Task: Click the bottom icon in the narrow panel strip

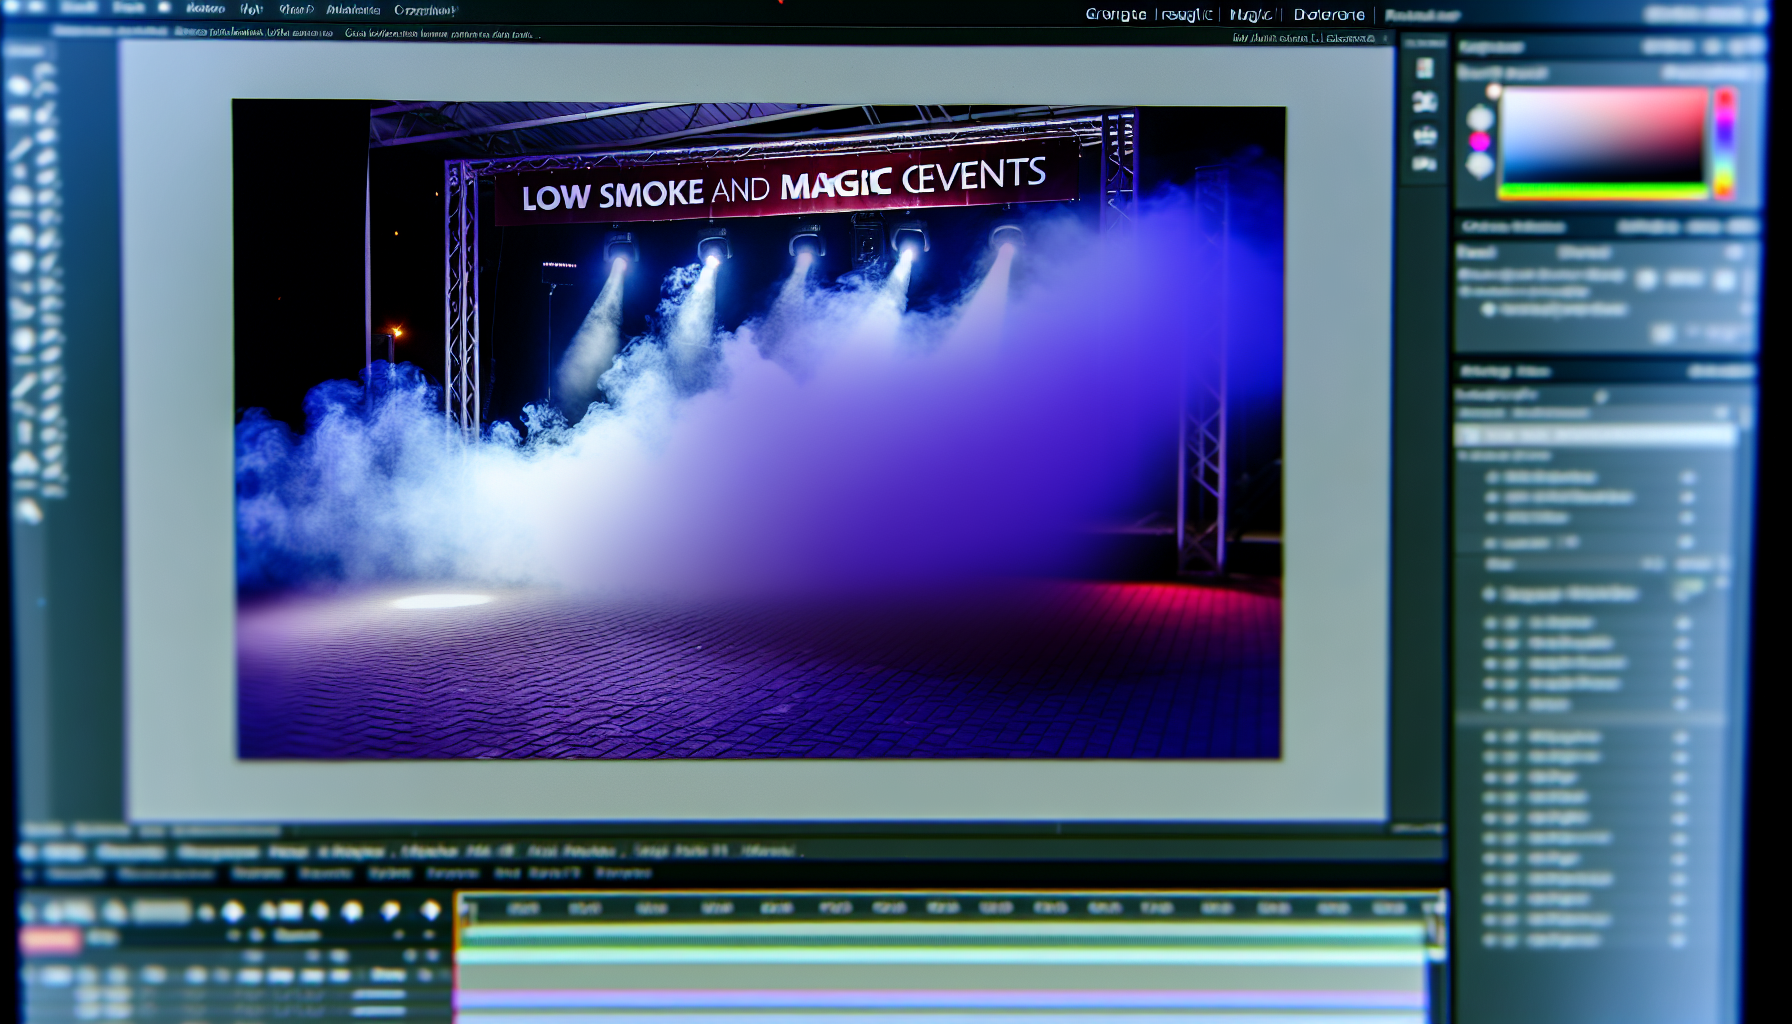Action: (1425, 163)
